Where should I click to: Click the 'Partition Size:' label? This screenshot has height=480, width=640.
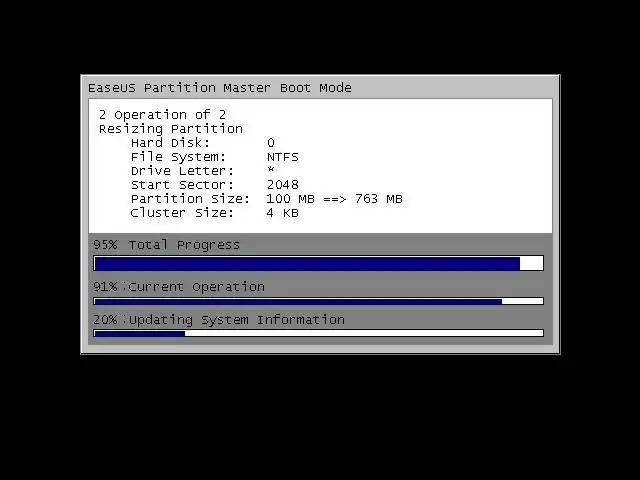(190, 199)
